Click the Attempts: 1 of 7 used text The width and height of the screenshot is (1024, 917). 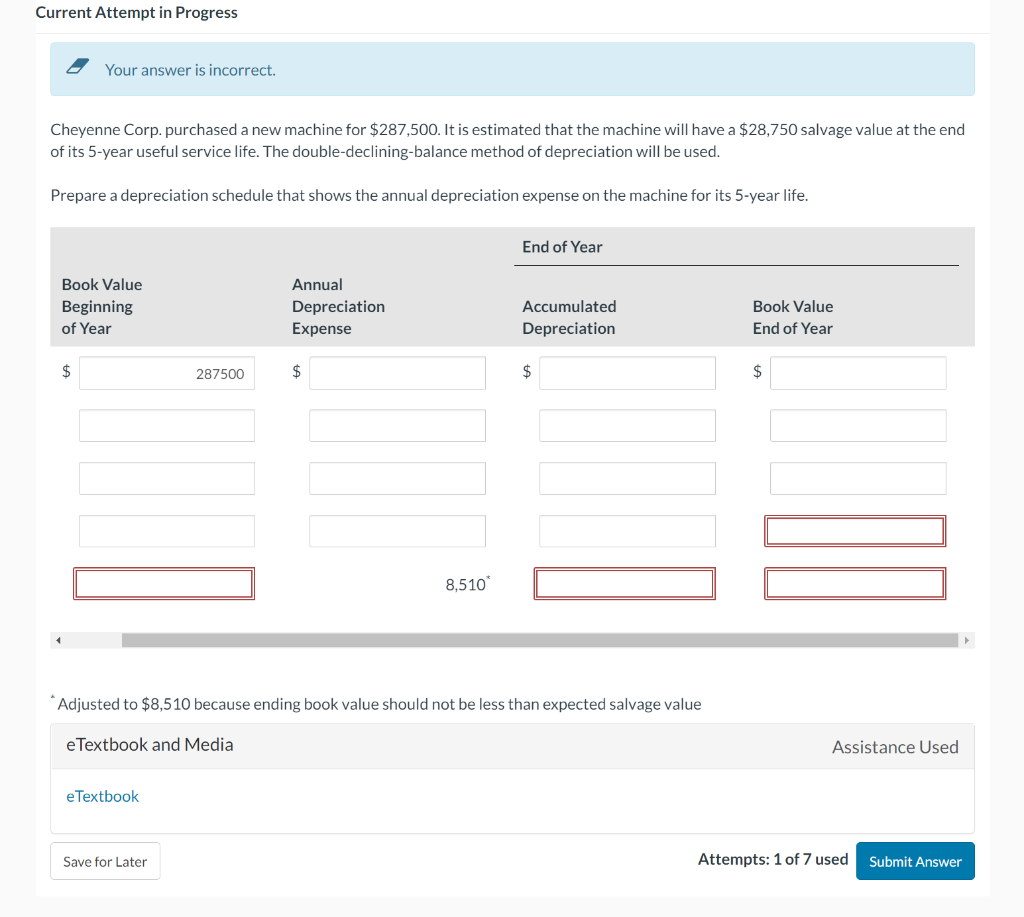click(773, 859)
